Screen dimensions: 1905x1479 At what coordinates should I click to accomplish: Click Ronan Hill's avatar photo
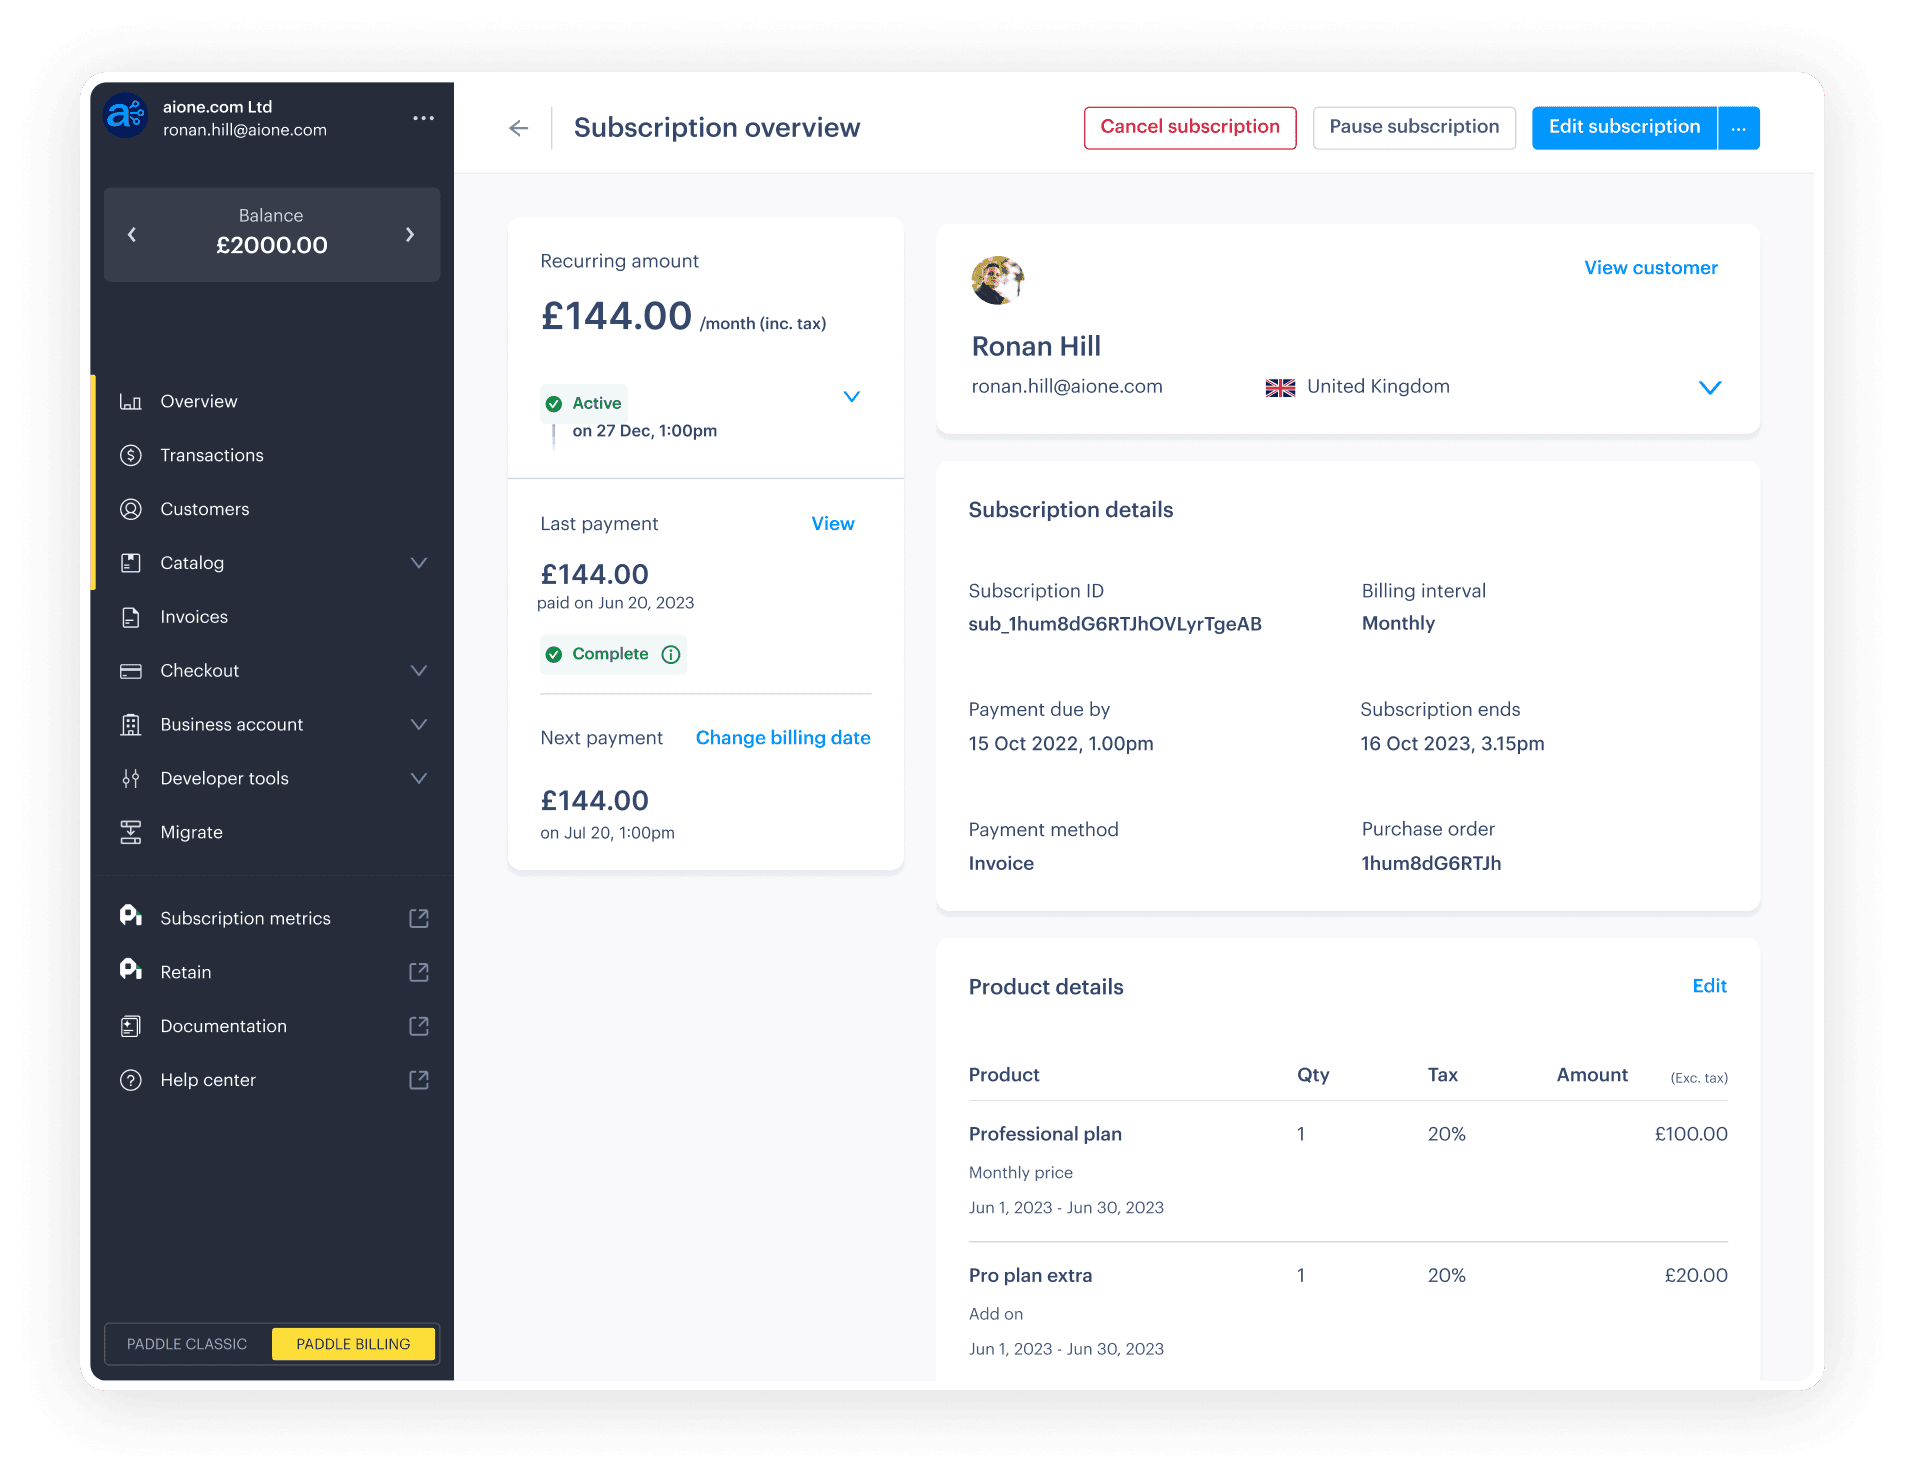tap(998, 280)
